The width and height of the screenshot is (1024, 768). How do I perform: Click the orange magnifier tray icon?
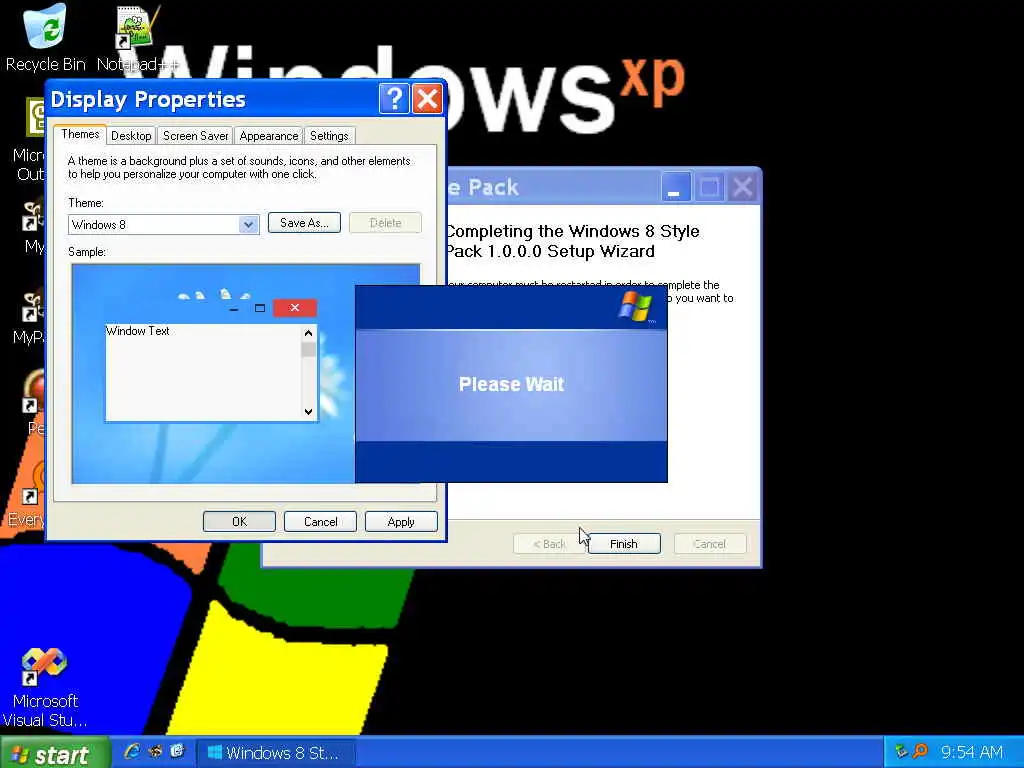(920, 752)
